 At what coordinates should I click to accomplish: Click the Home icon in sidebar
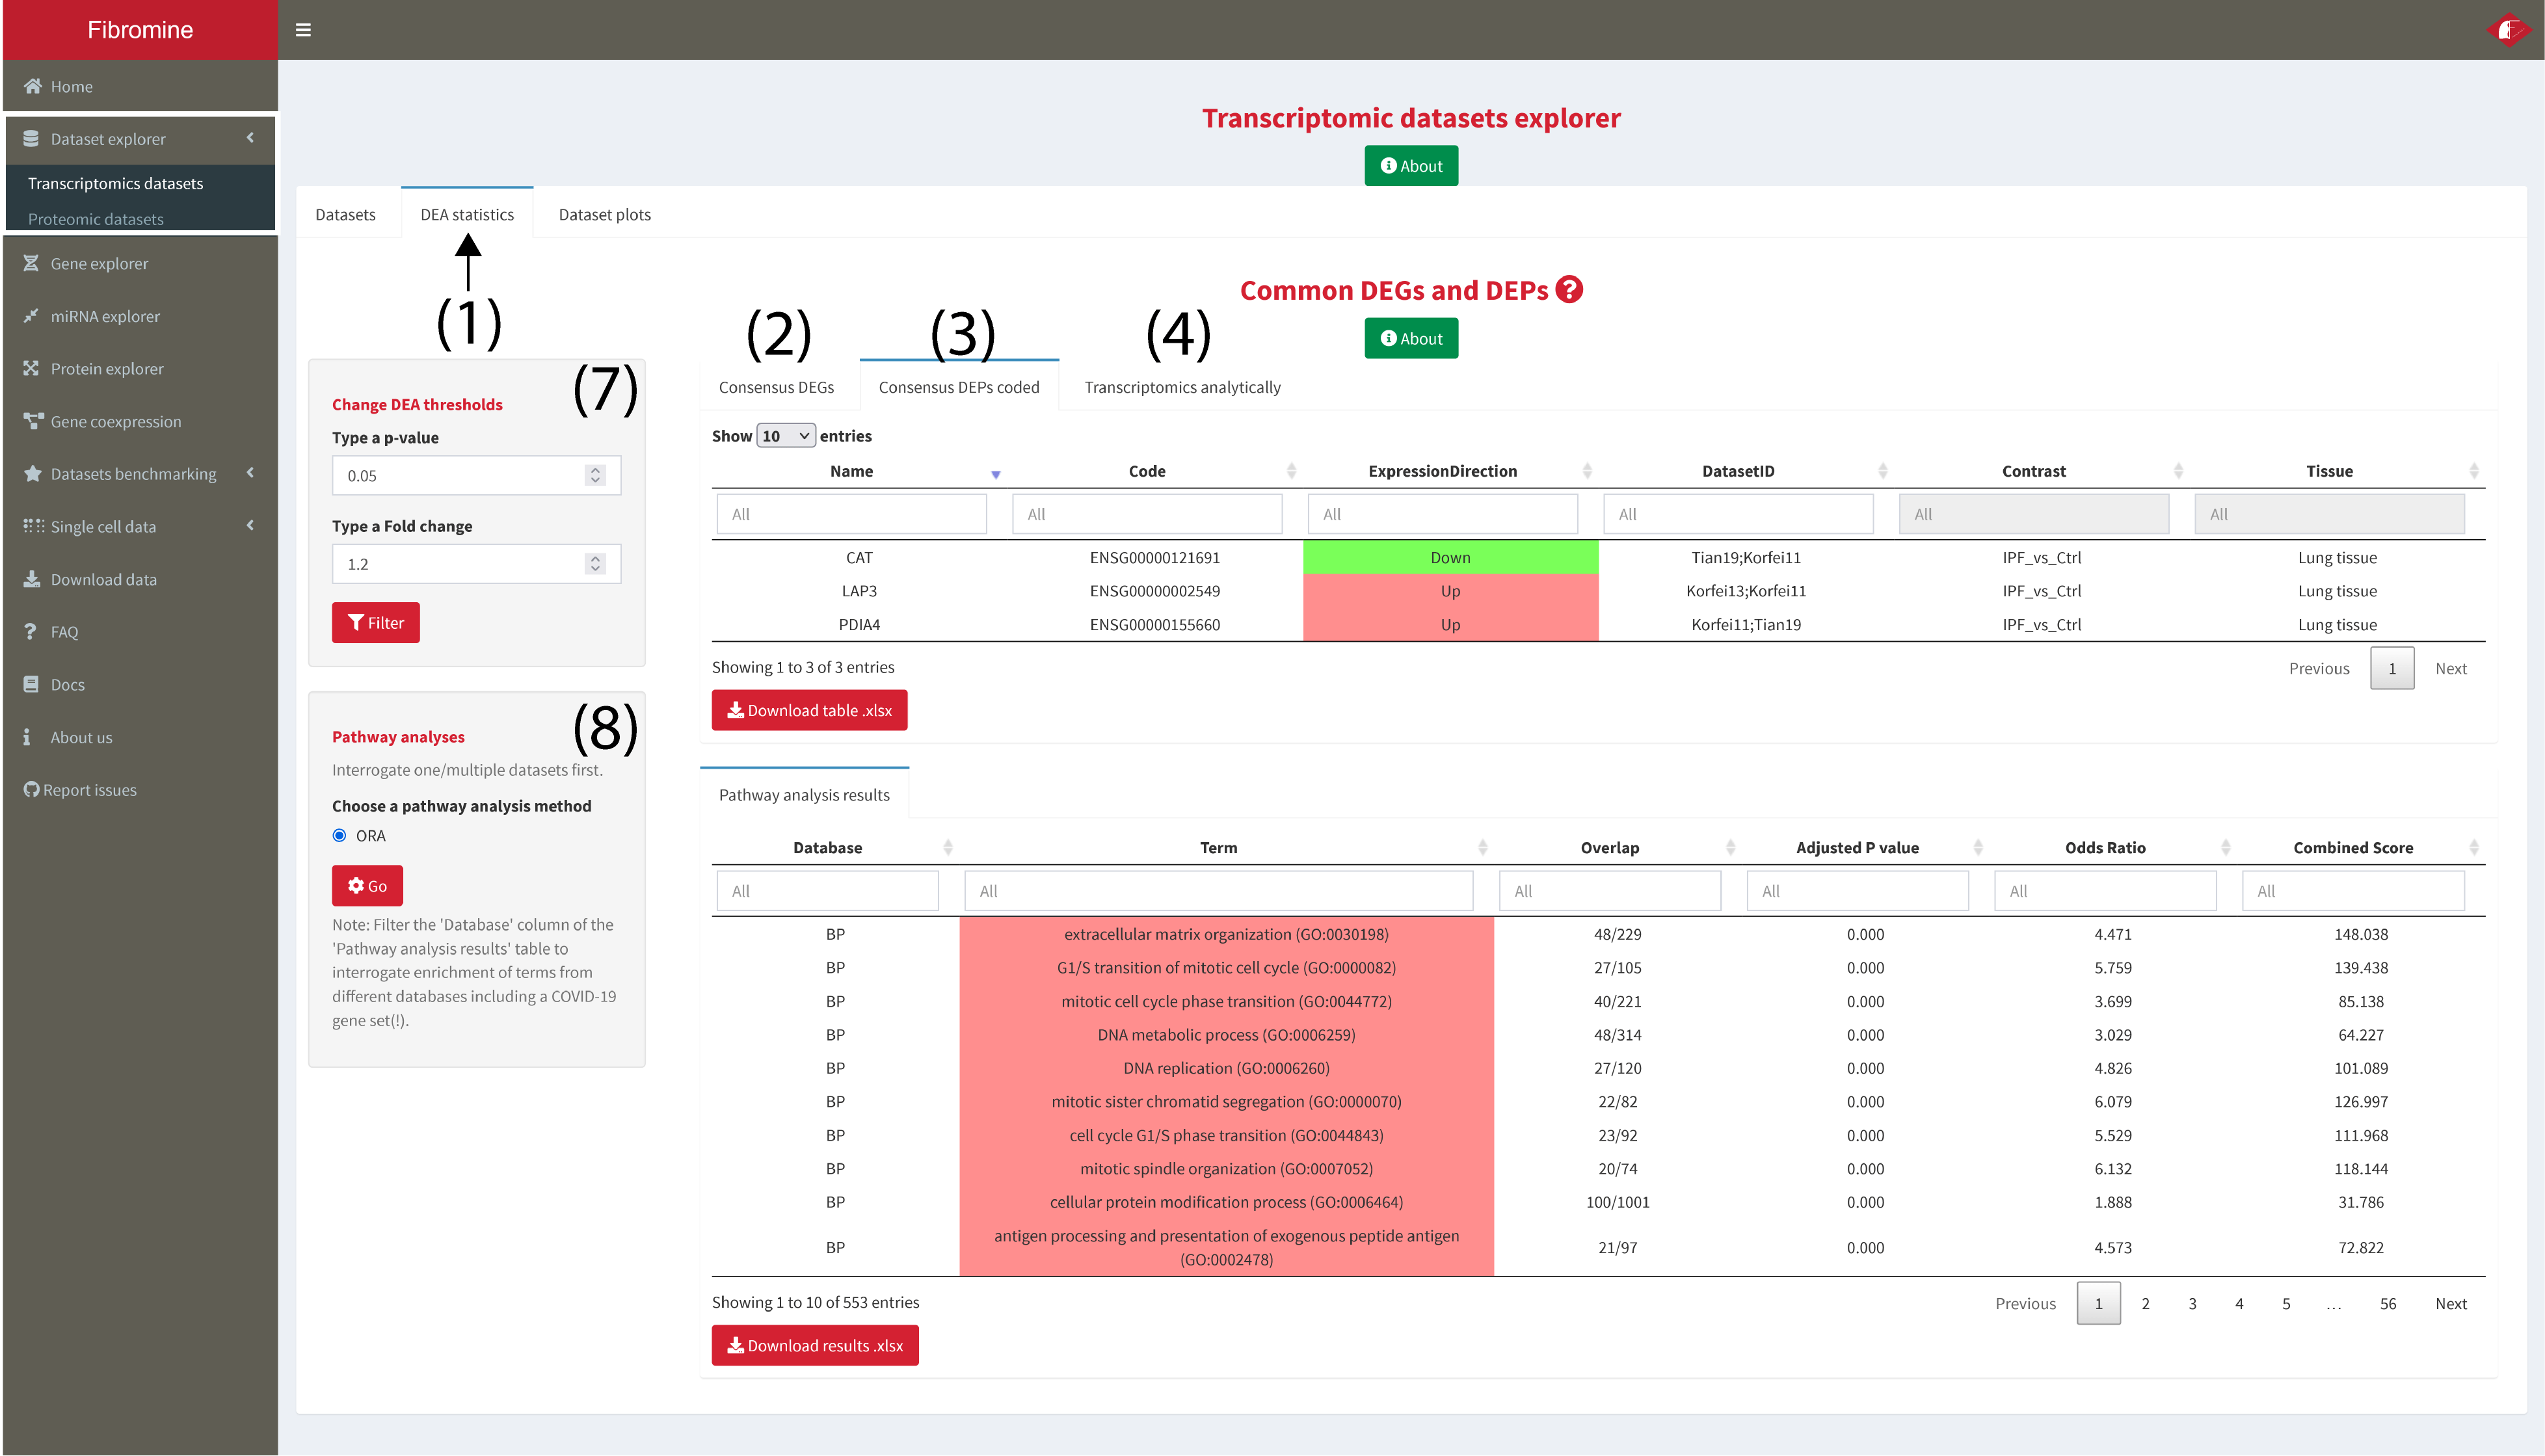click(33, 86)
